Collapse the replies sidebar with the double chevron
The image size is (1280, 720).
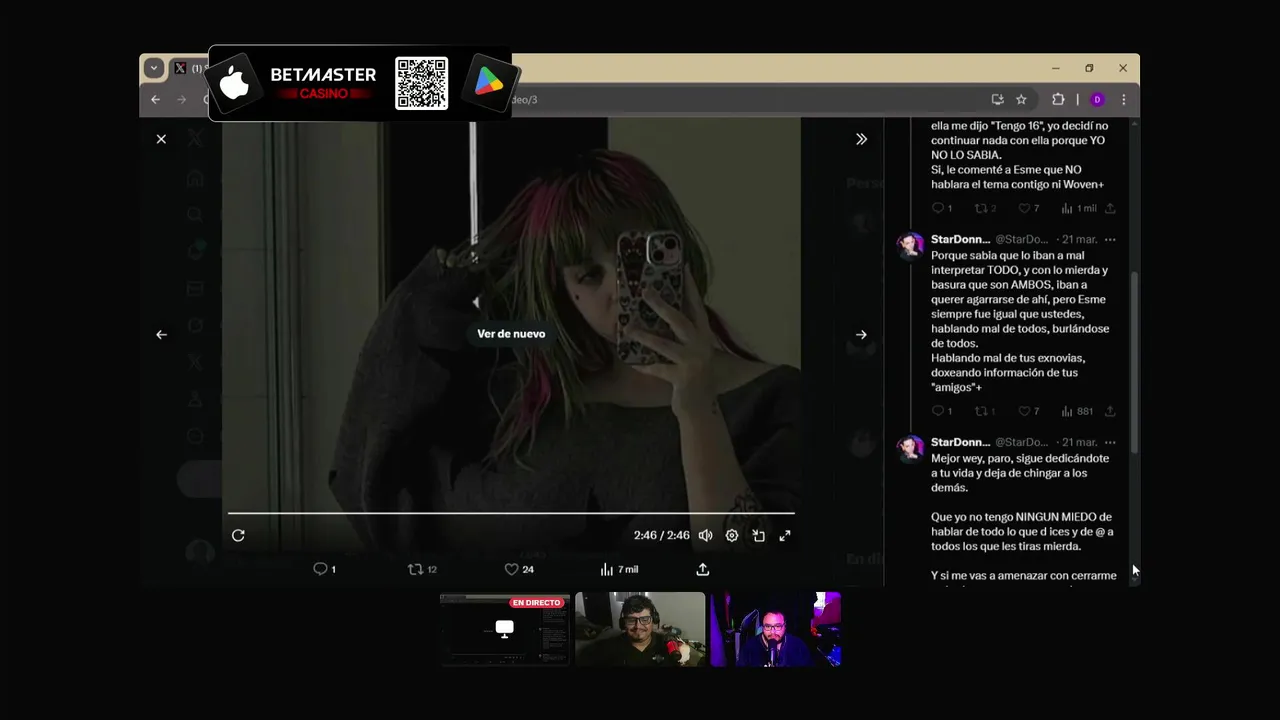tap(861, 139)
